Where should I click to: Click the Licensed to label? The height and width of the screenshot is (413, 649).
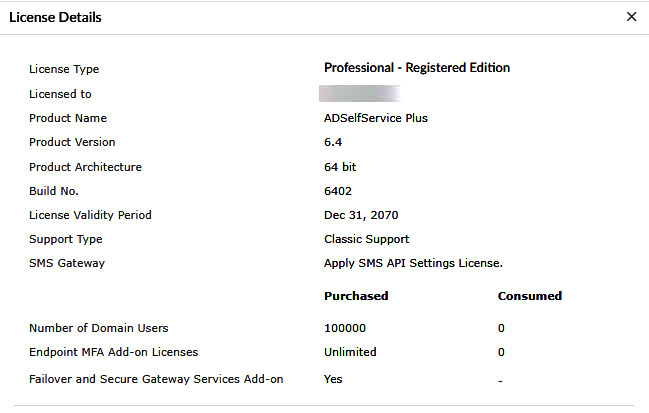click(60, 94)
